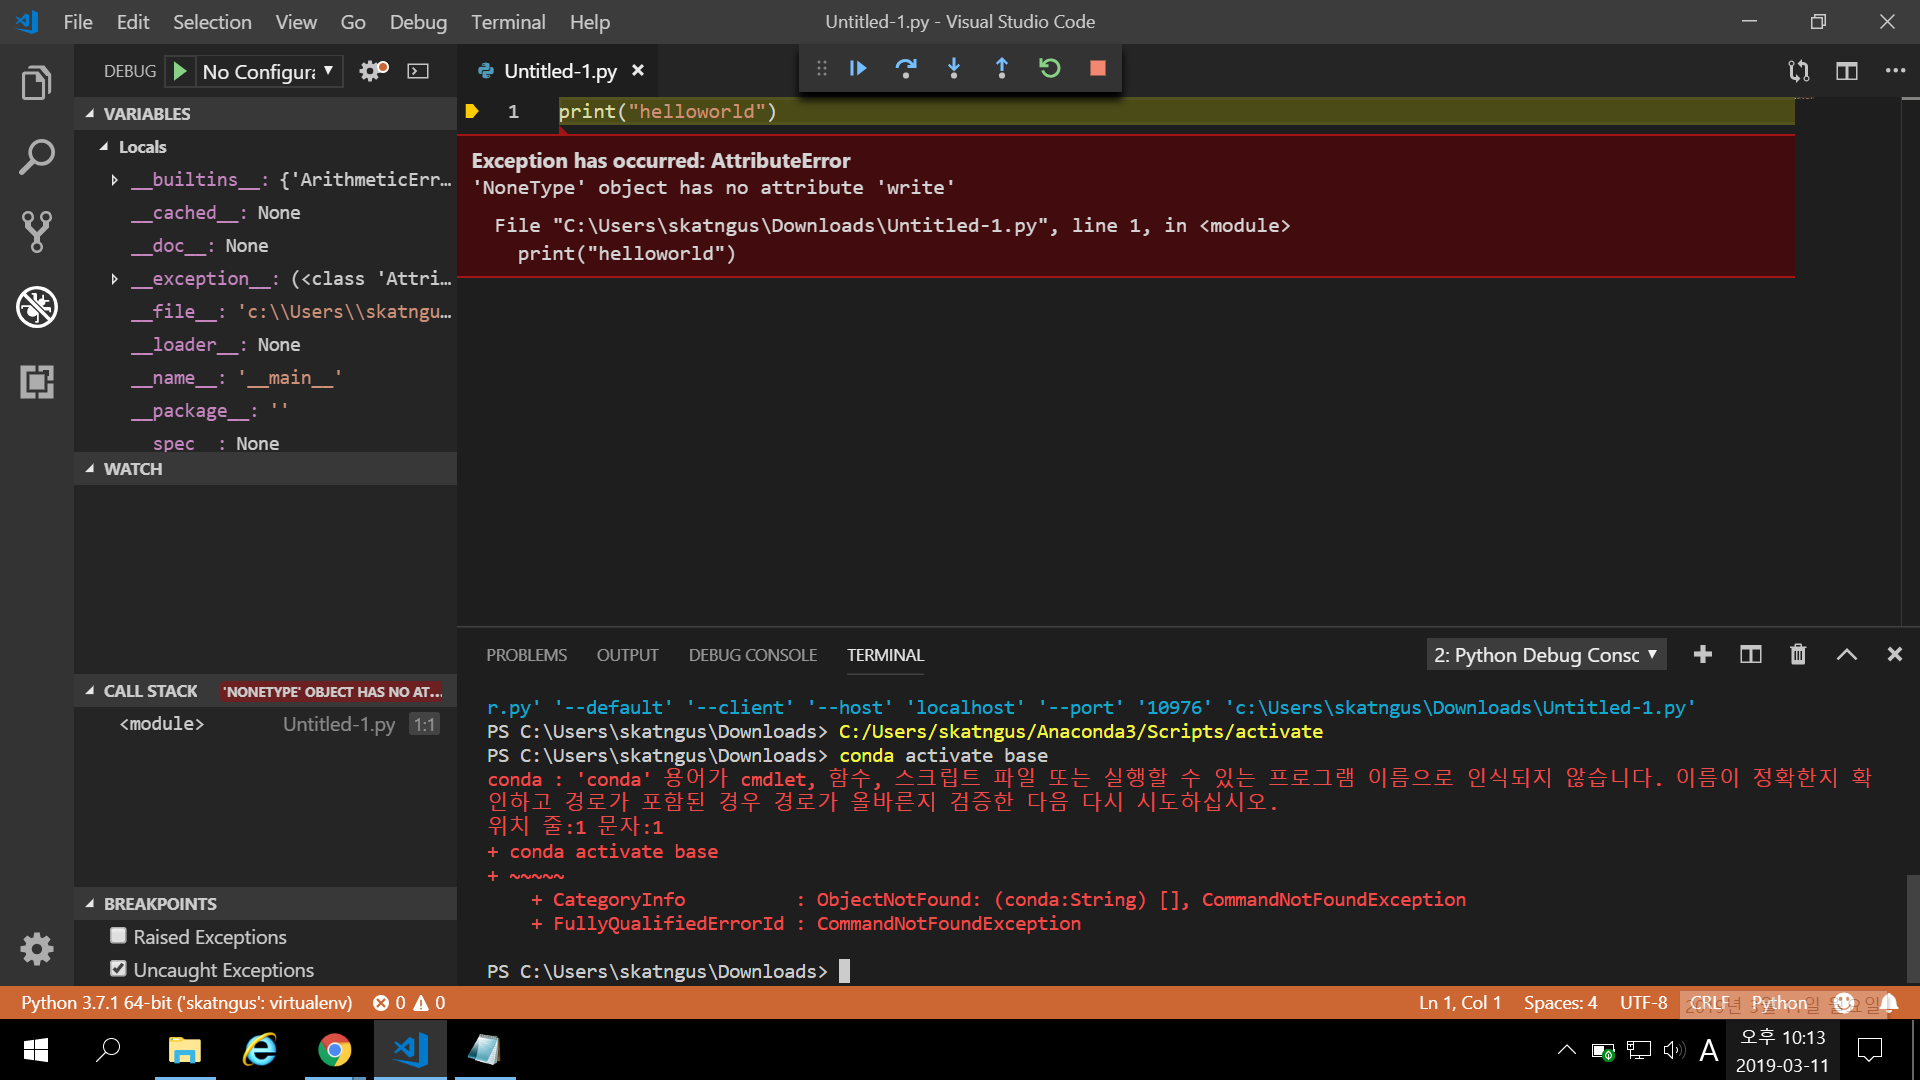
Task: Open the Manage gear at sidebar bottom
Action: pyautogui.click(x=37, y=948)
